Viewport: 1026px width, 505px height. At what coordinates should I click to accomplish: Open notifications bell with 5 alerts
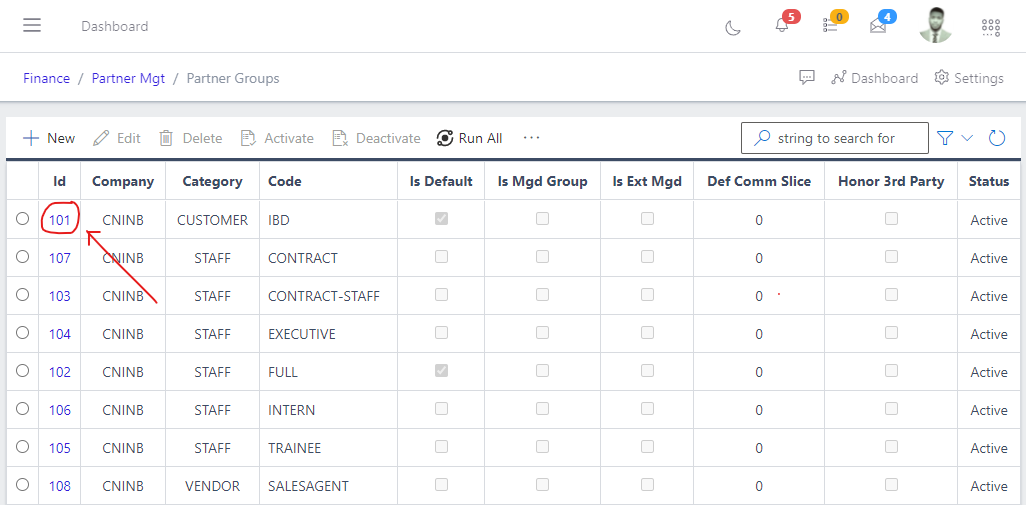782,26
